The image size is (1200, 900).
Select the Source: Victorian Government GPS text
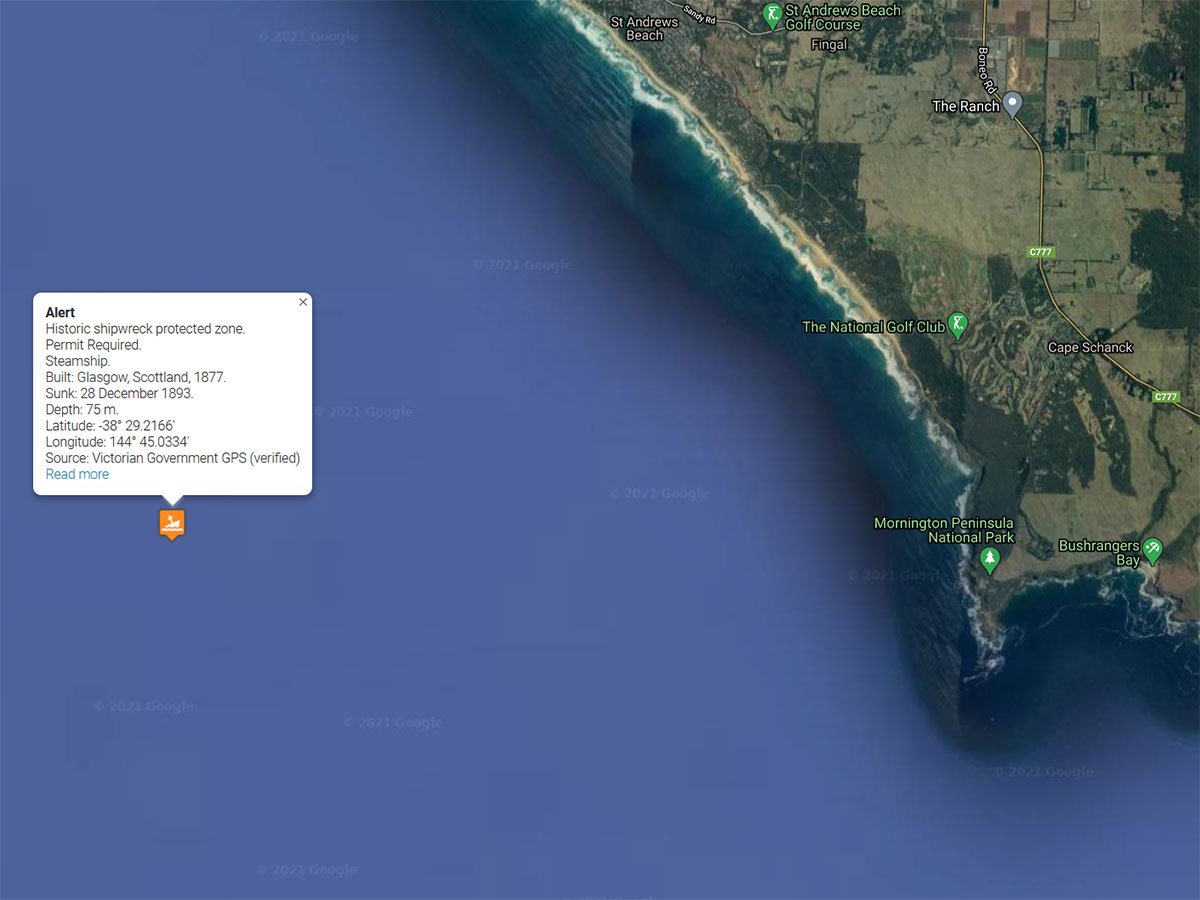click(x=173, y=458)
